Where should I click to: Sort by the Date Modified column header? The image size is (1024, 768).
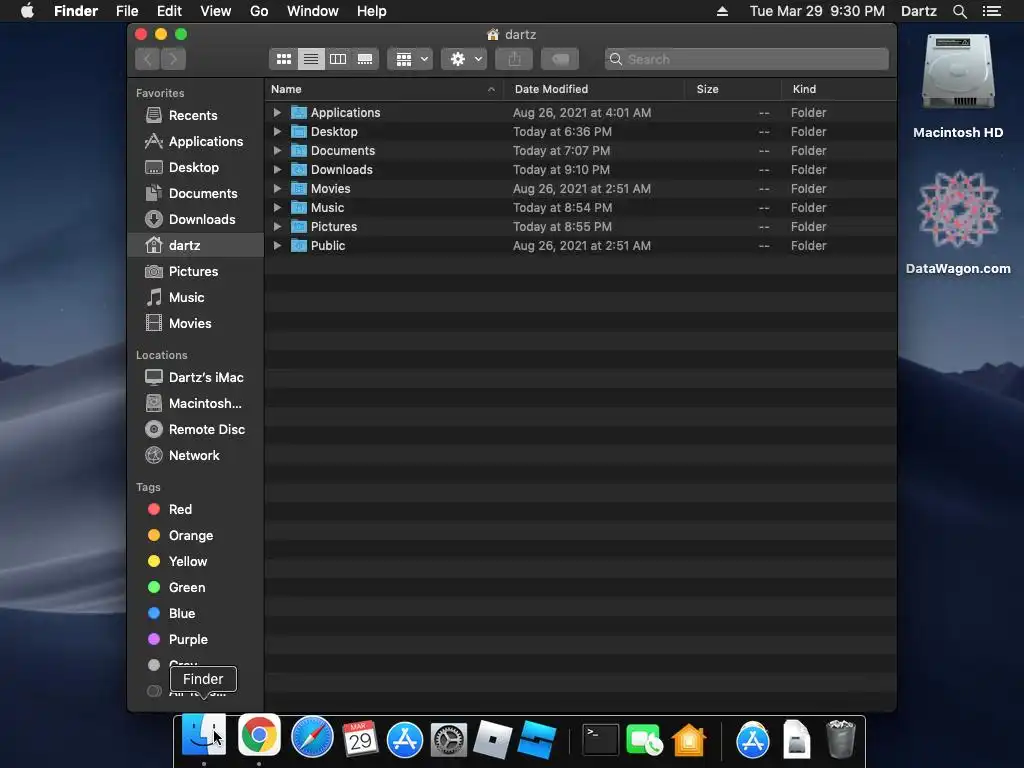tap(593, 89)
